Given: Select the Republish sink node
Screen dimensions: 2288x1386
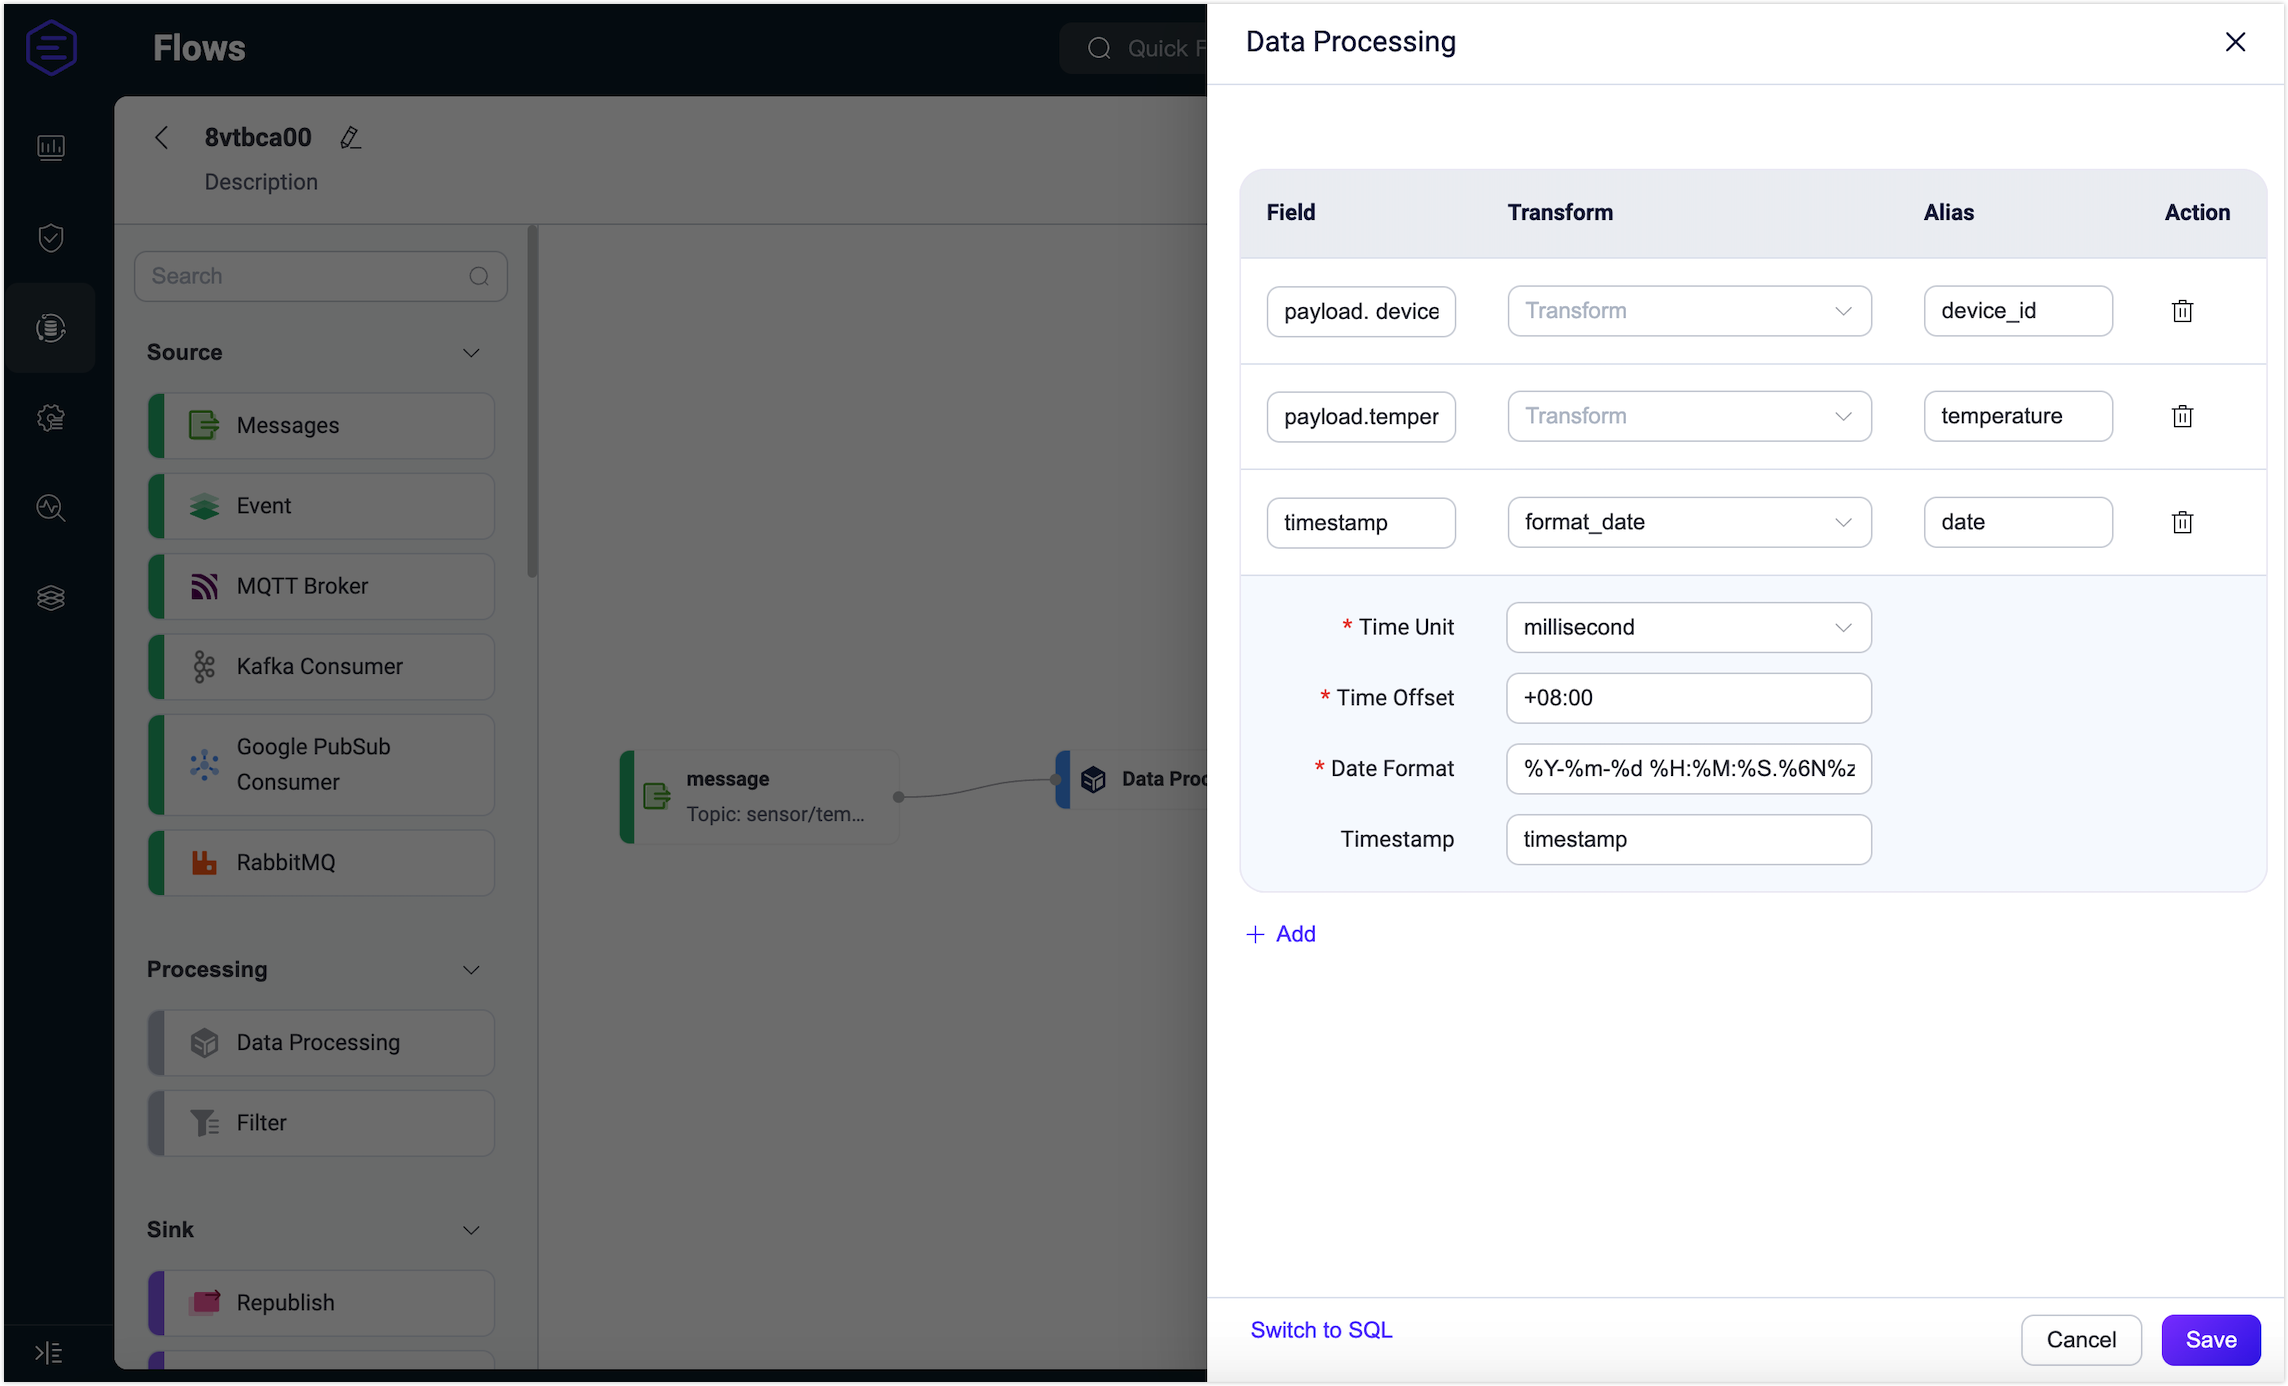Looking at the screenshot, I should pyautogui.click(x=321, y=1303).
